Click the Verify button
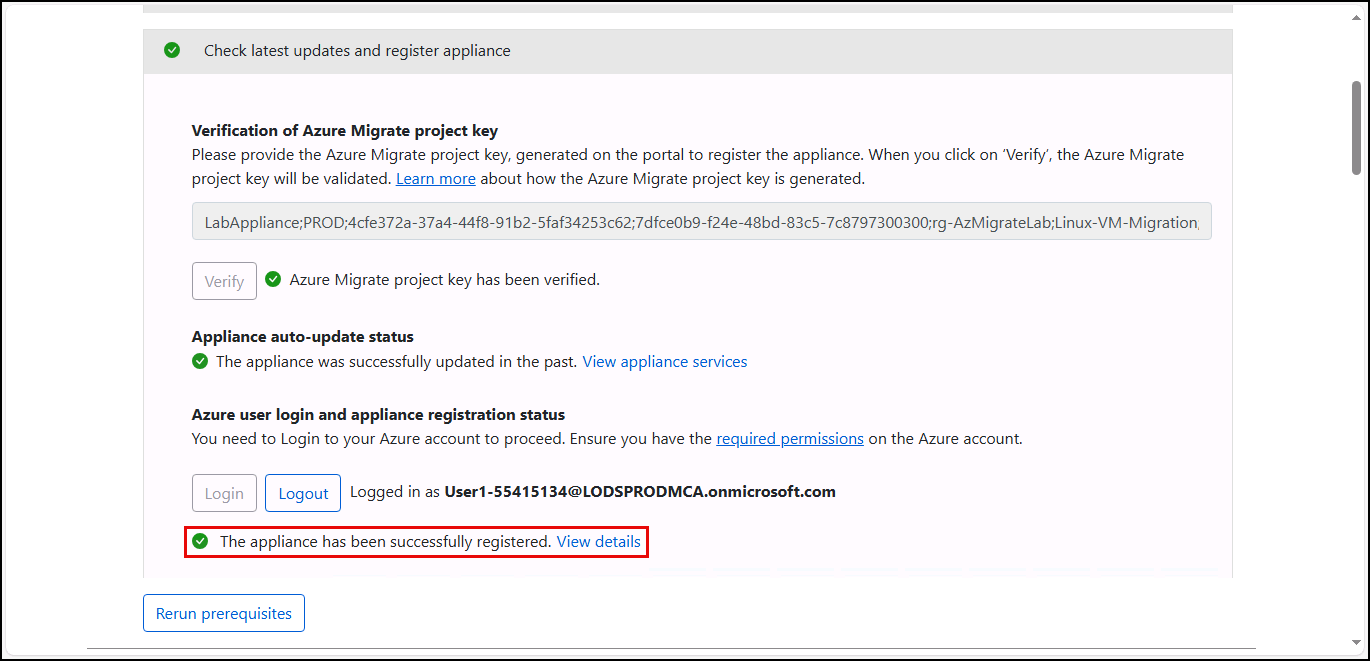 point(224,281)
